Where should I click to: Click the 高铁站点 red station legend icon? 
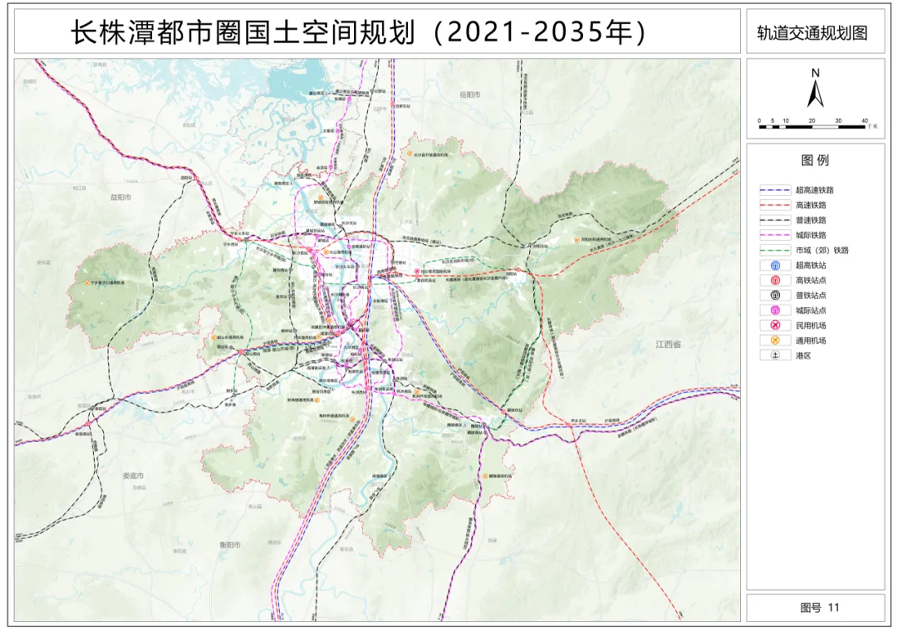click(x=775, y=280)
